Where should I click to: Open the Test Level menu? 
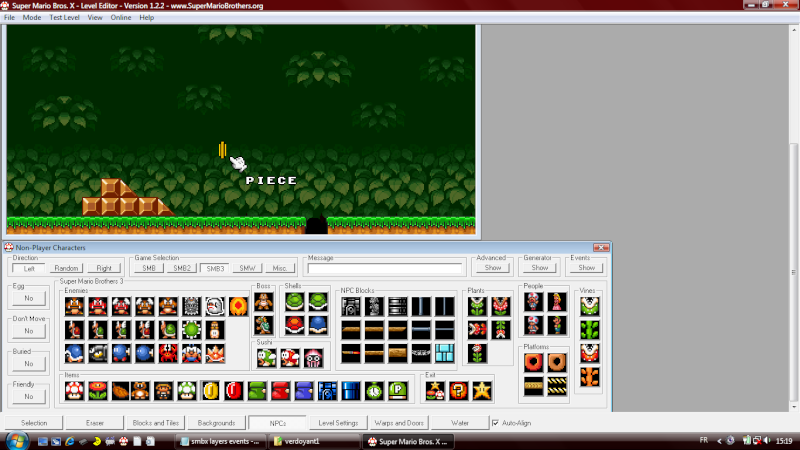pos(64,17)
